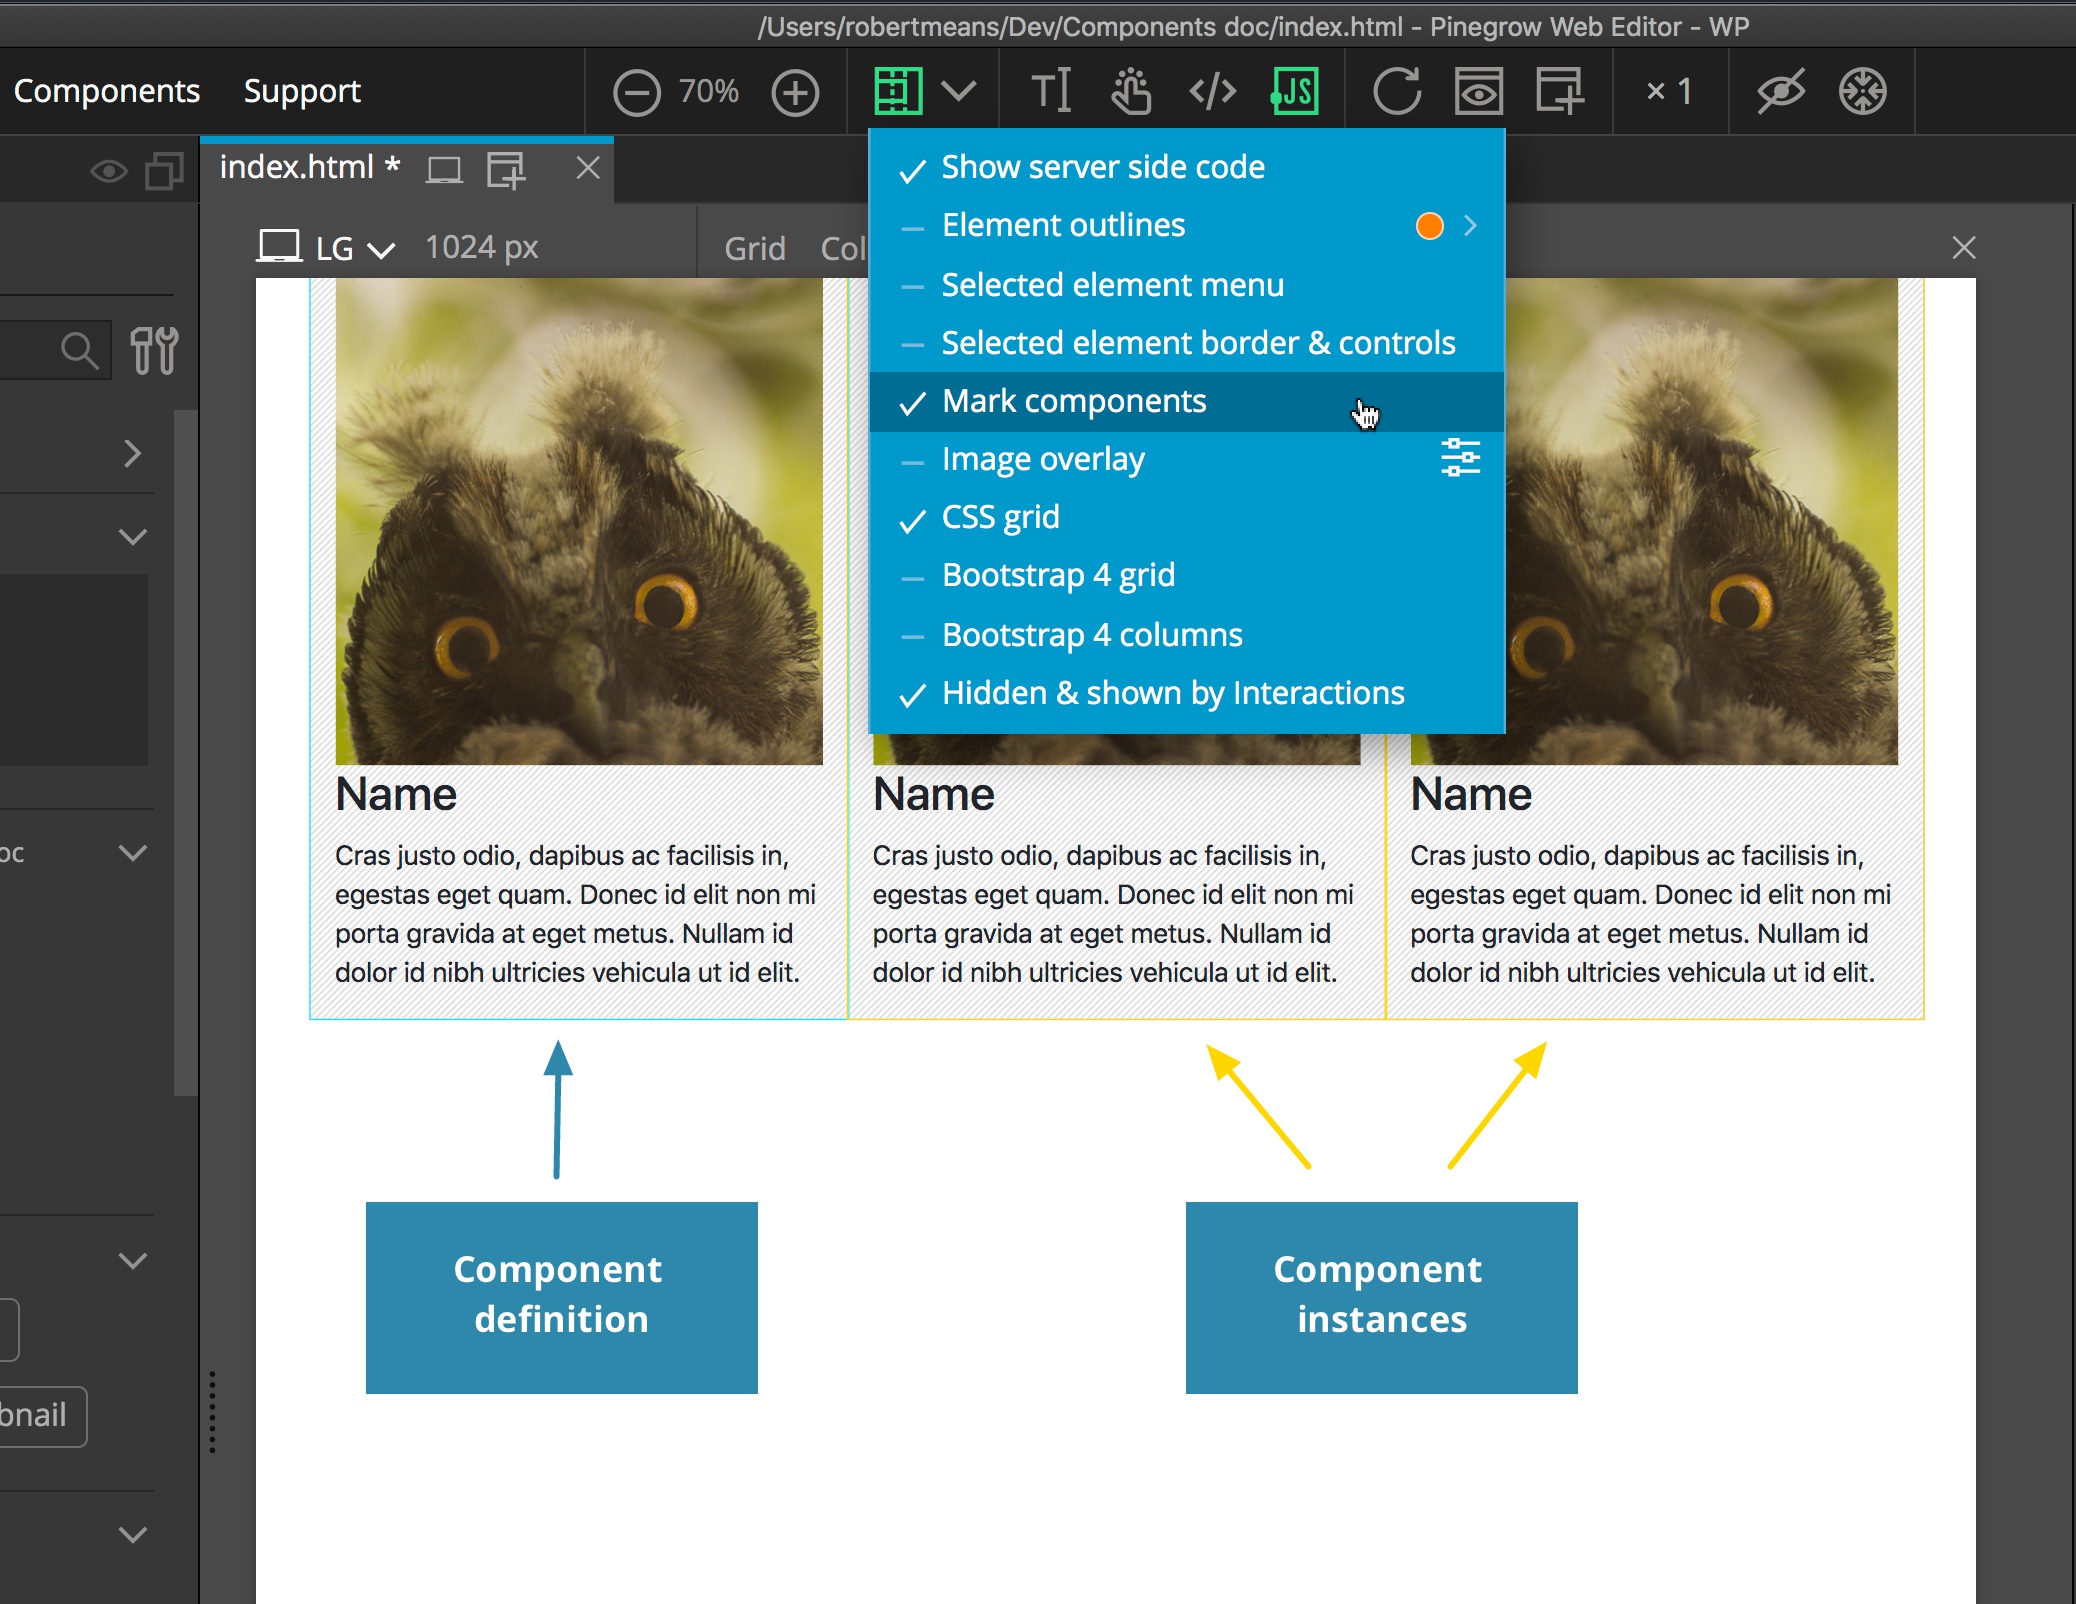Toggle the JS JavaScript icon
Screen dimensions: 2076x1604
point(1295,92)
